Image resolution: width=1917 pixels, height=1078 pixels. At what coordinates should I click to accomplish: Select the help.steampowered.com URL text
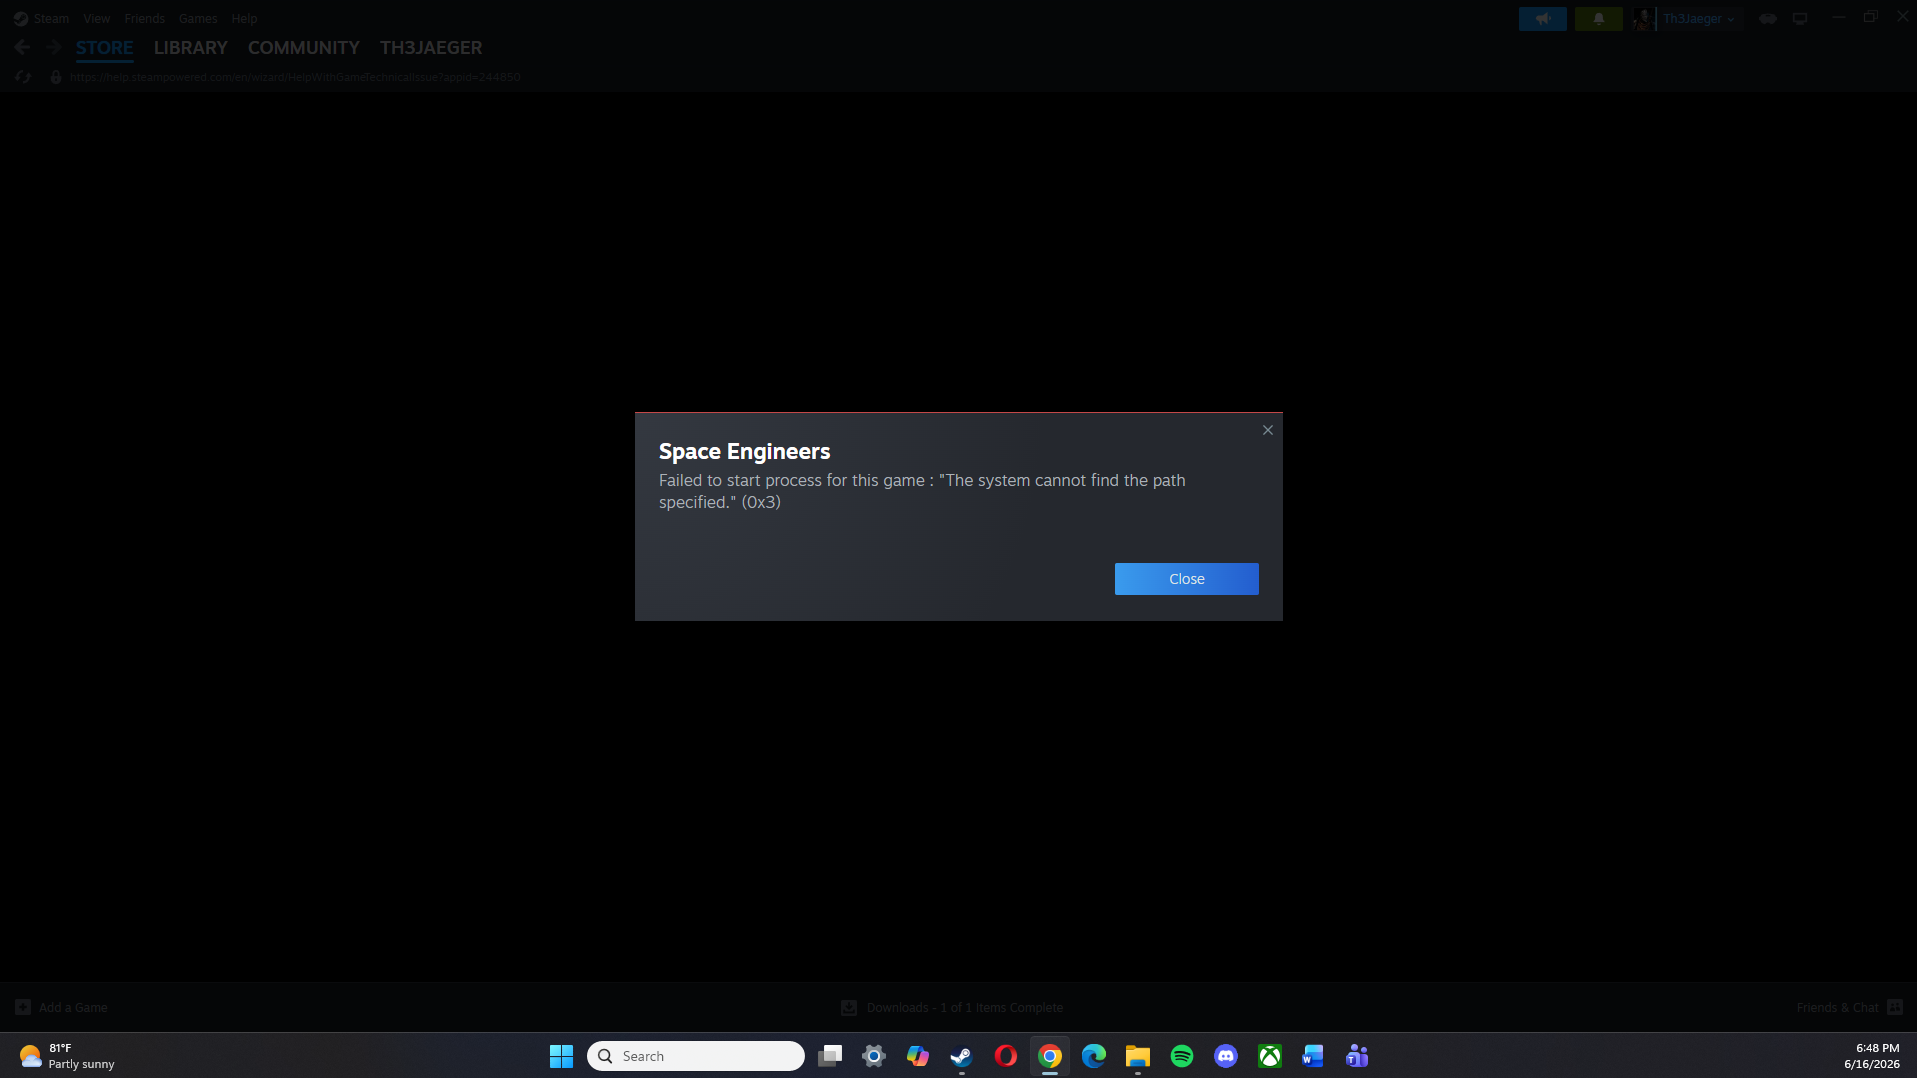click(295, 77)
